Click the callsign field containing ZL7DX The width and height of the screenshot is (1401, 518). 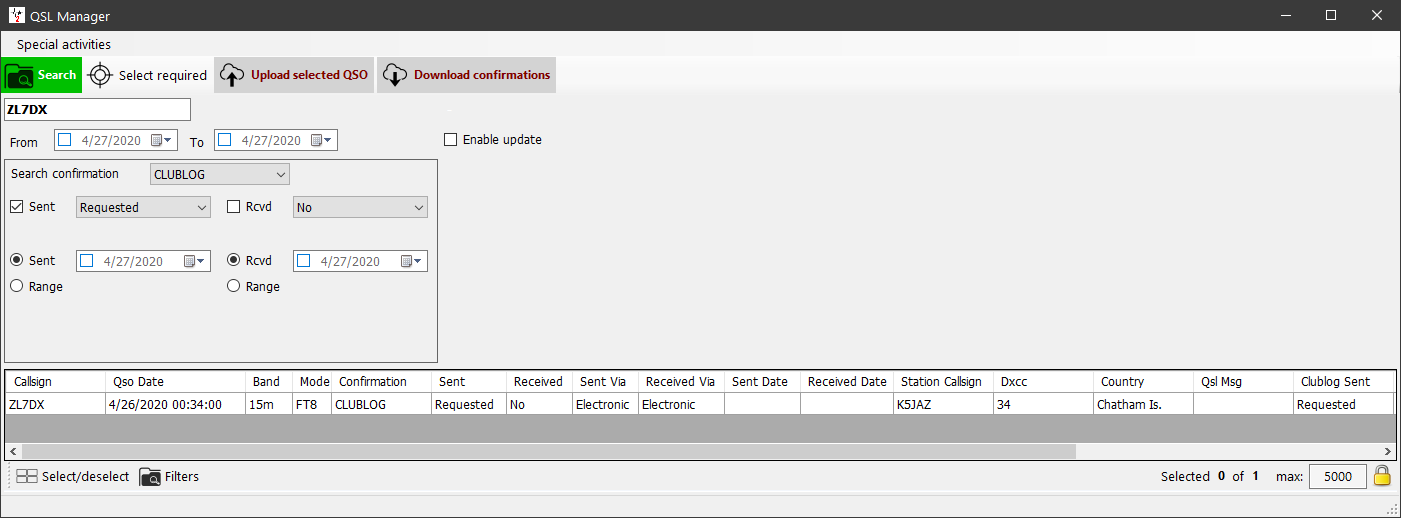pos(97,109)
